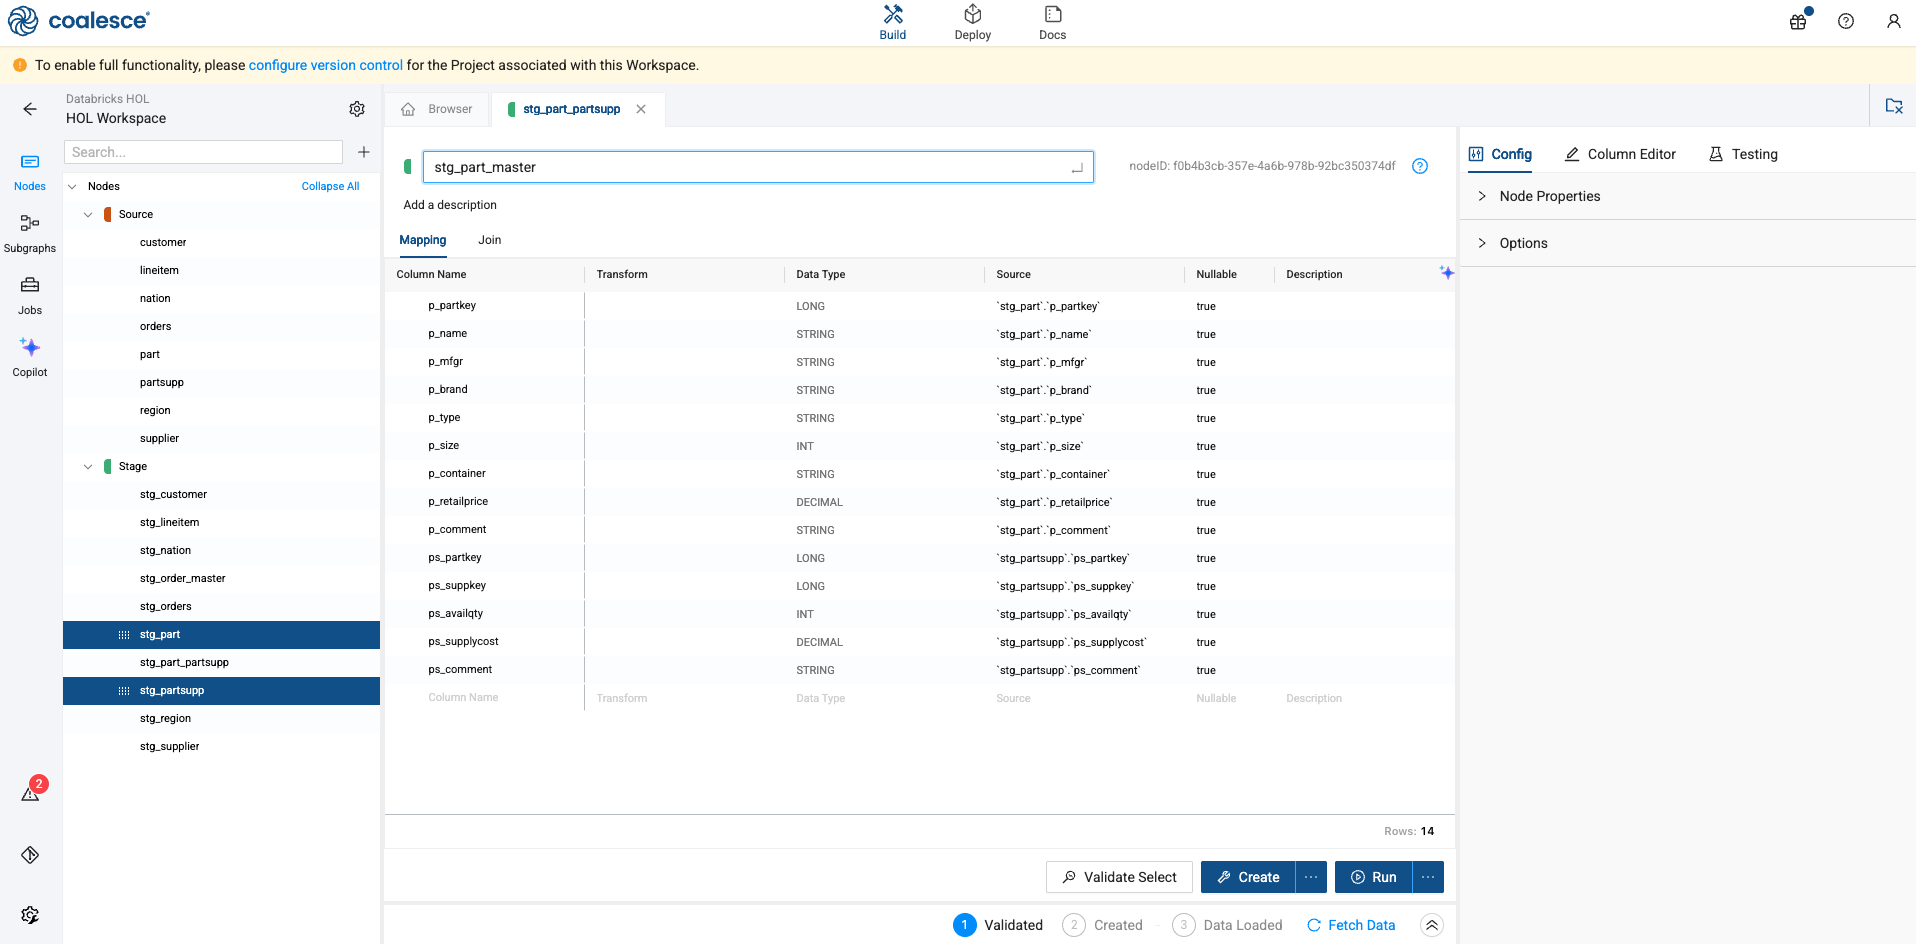The width and height of the screenshot is (1916, 944).
Task: Open workspace settings gear icon
Action: coord(357,109)
